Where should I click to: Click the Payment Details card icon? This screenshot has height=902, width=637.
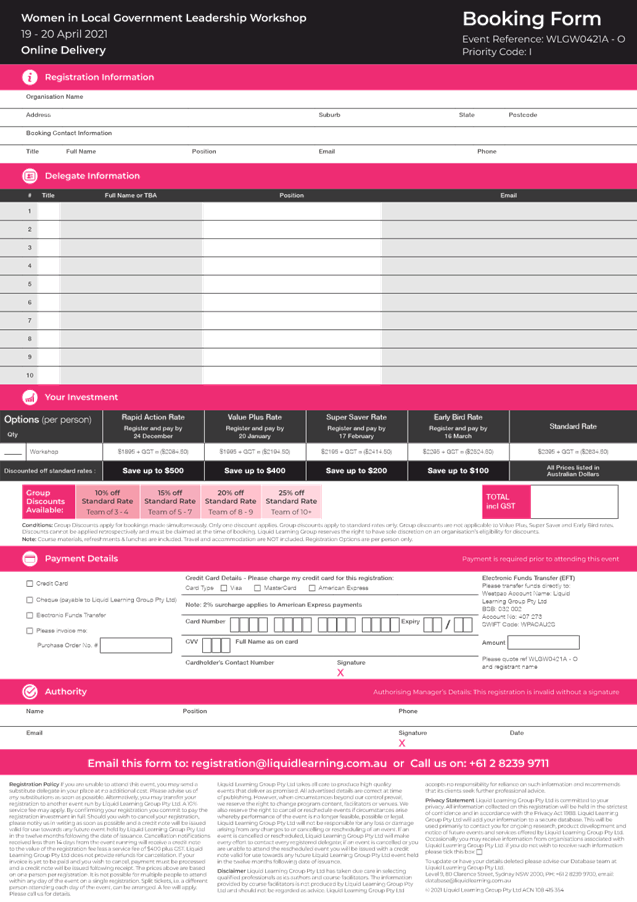tap(29, 559)
